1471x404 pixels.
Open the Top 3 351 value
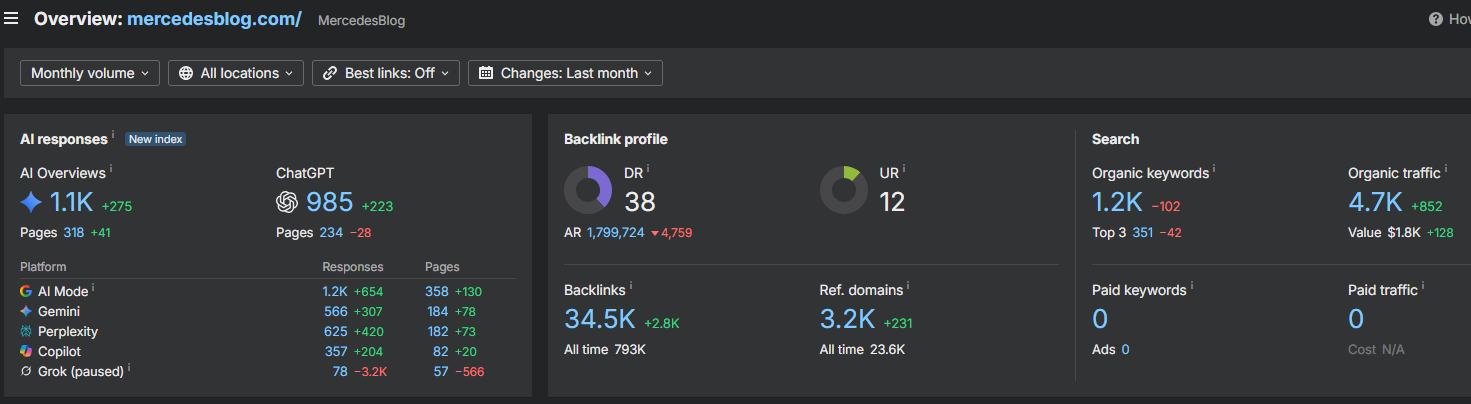(1143, 233)
